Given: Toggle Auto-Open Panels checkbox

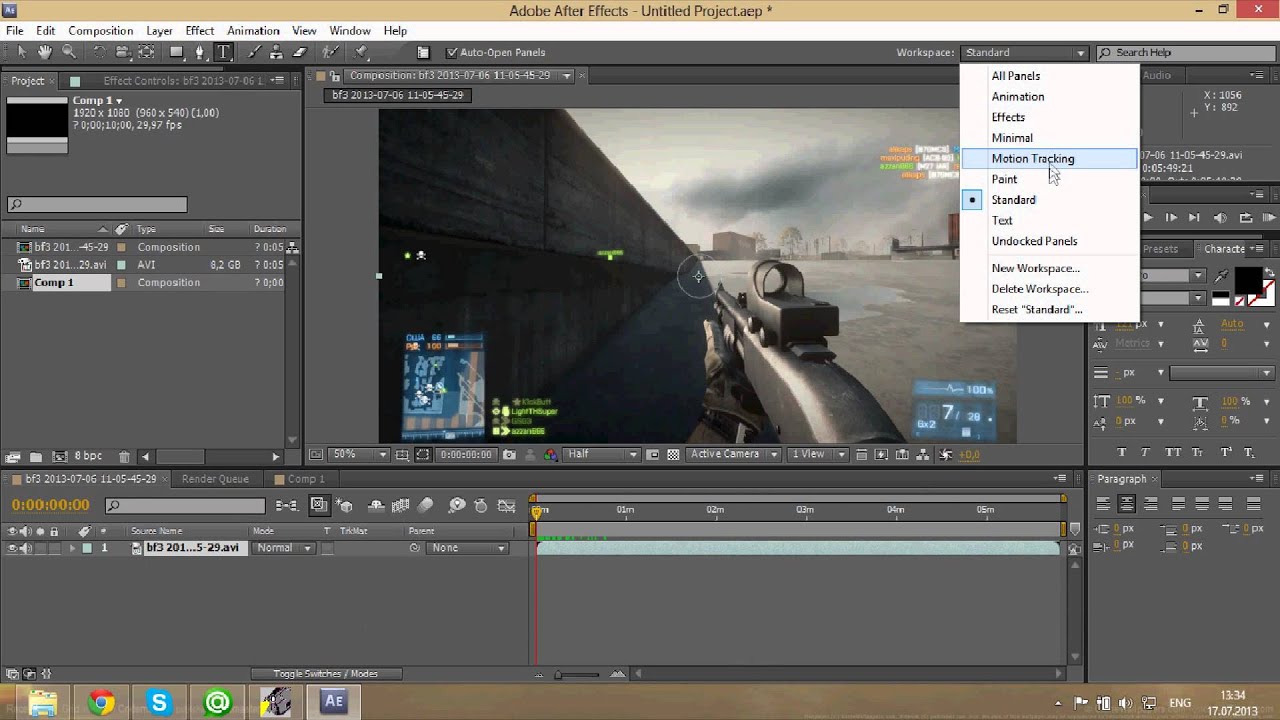Looking at the screenshot, I should click(x=452, y=52).
